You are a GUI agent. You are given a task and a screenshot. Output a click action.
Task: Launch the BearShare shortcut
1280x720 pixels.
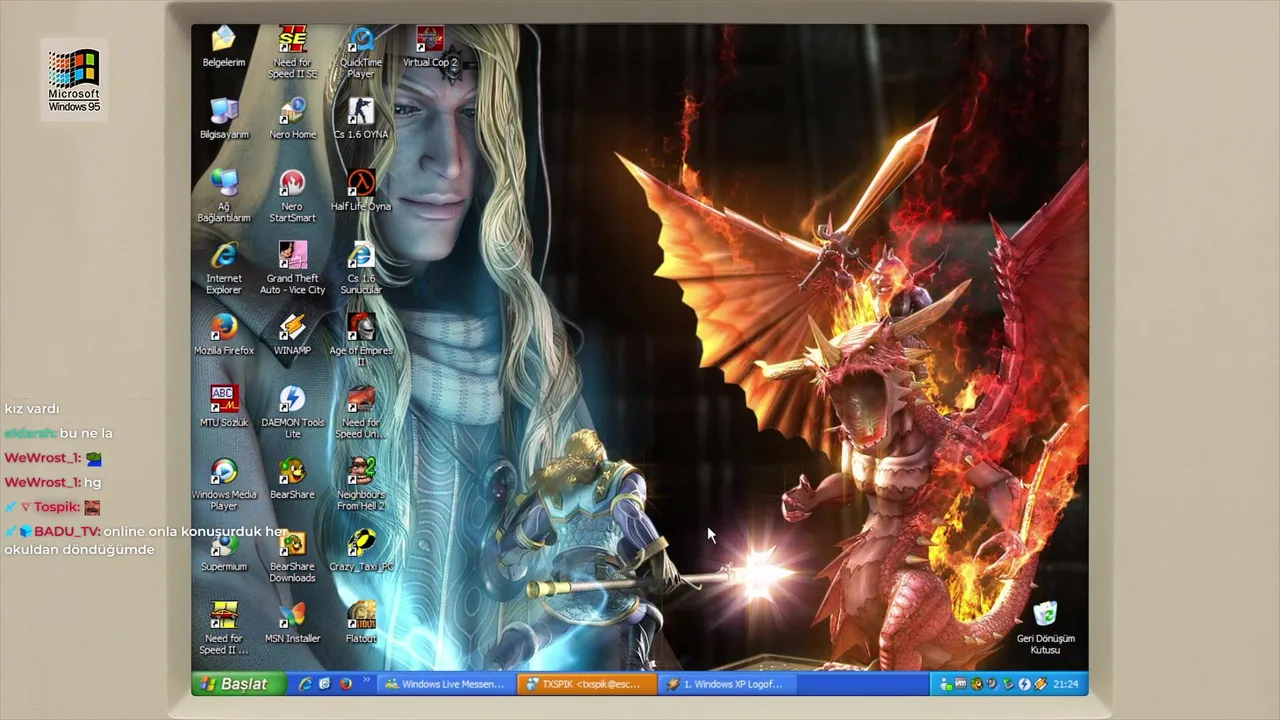[292, 480]
